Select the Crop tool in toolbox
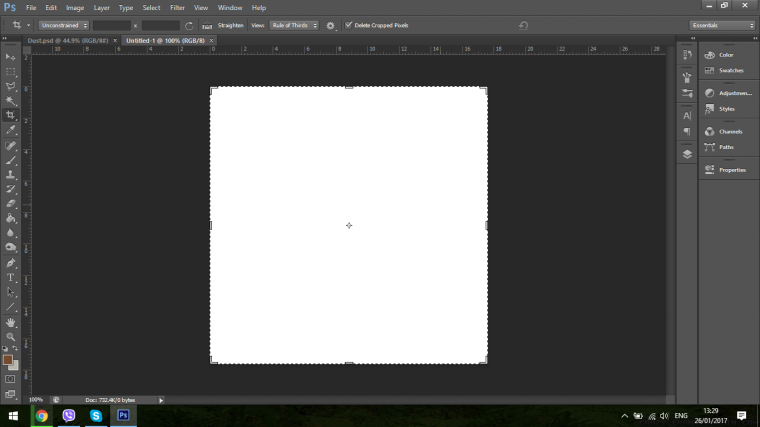This screenshot has height=427, width=760. pyautogui.click(x=10, y=115)
